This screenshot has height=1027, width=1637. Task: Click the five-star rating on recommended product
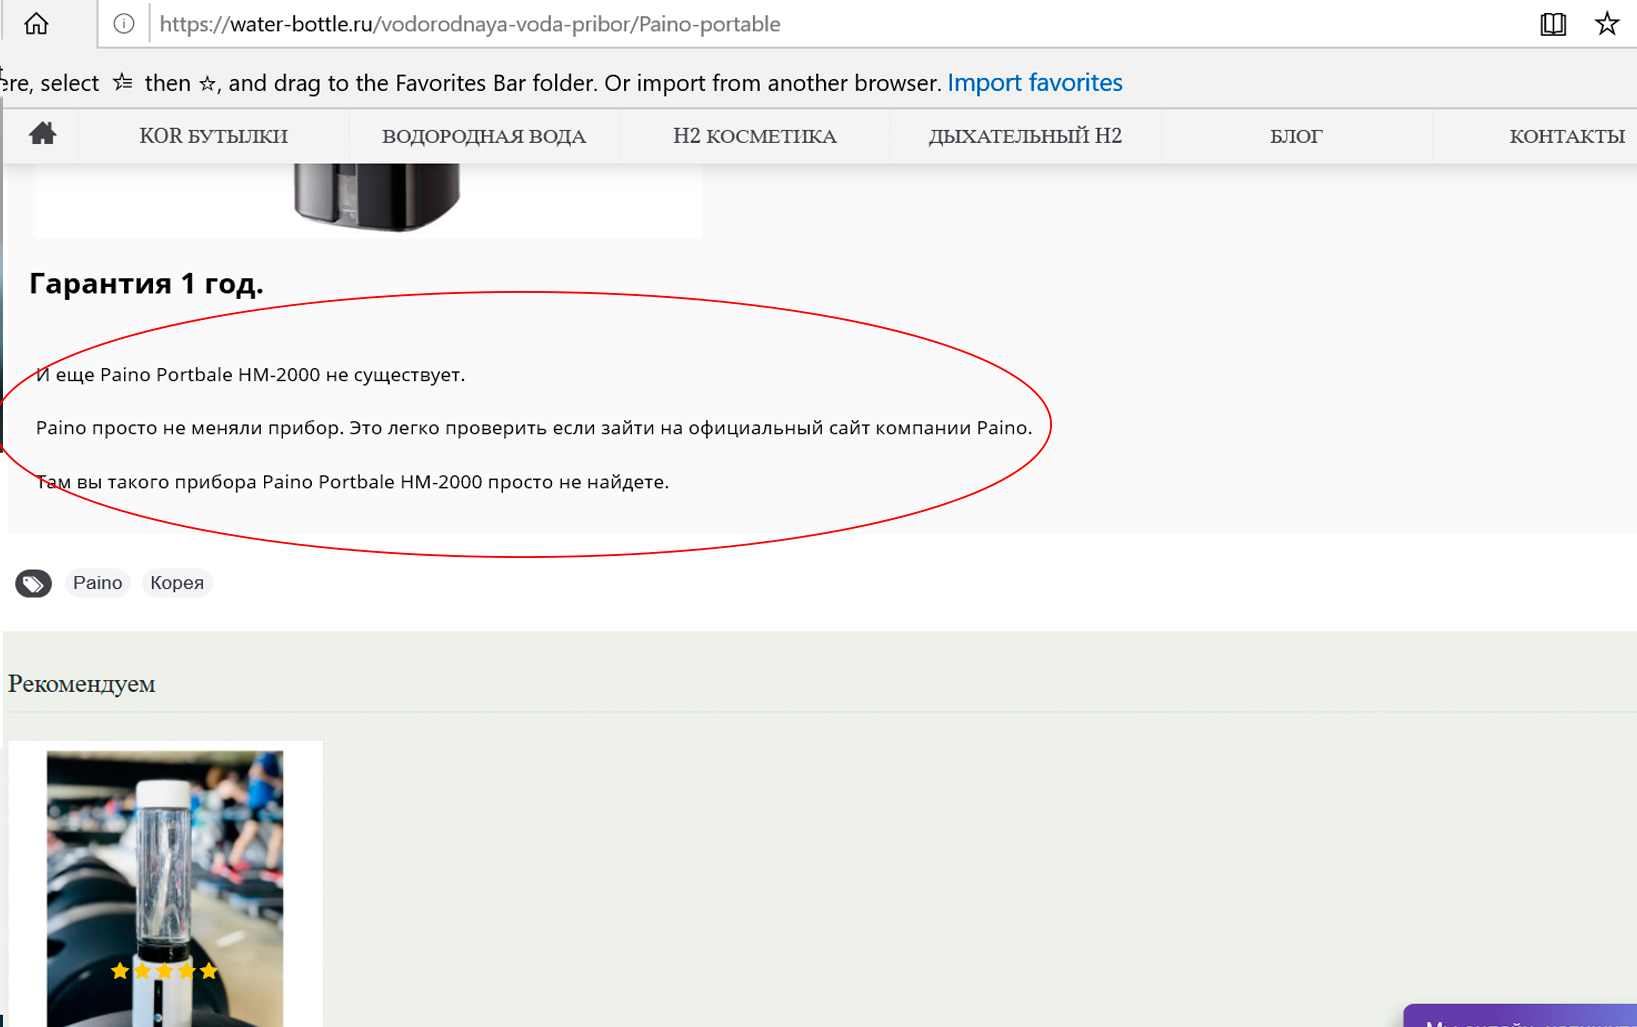[164, 970]
